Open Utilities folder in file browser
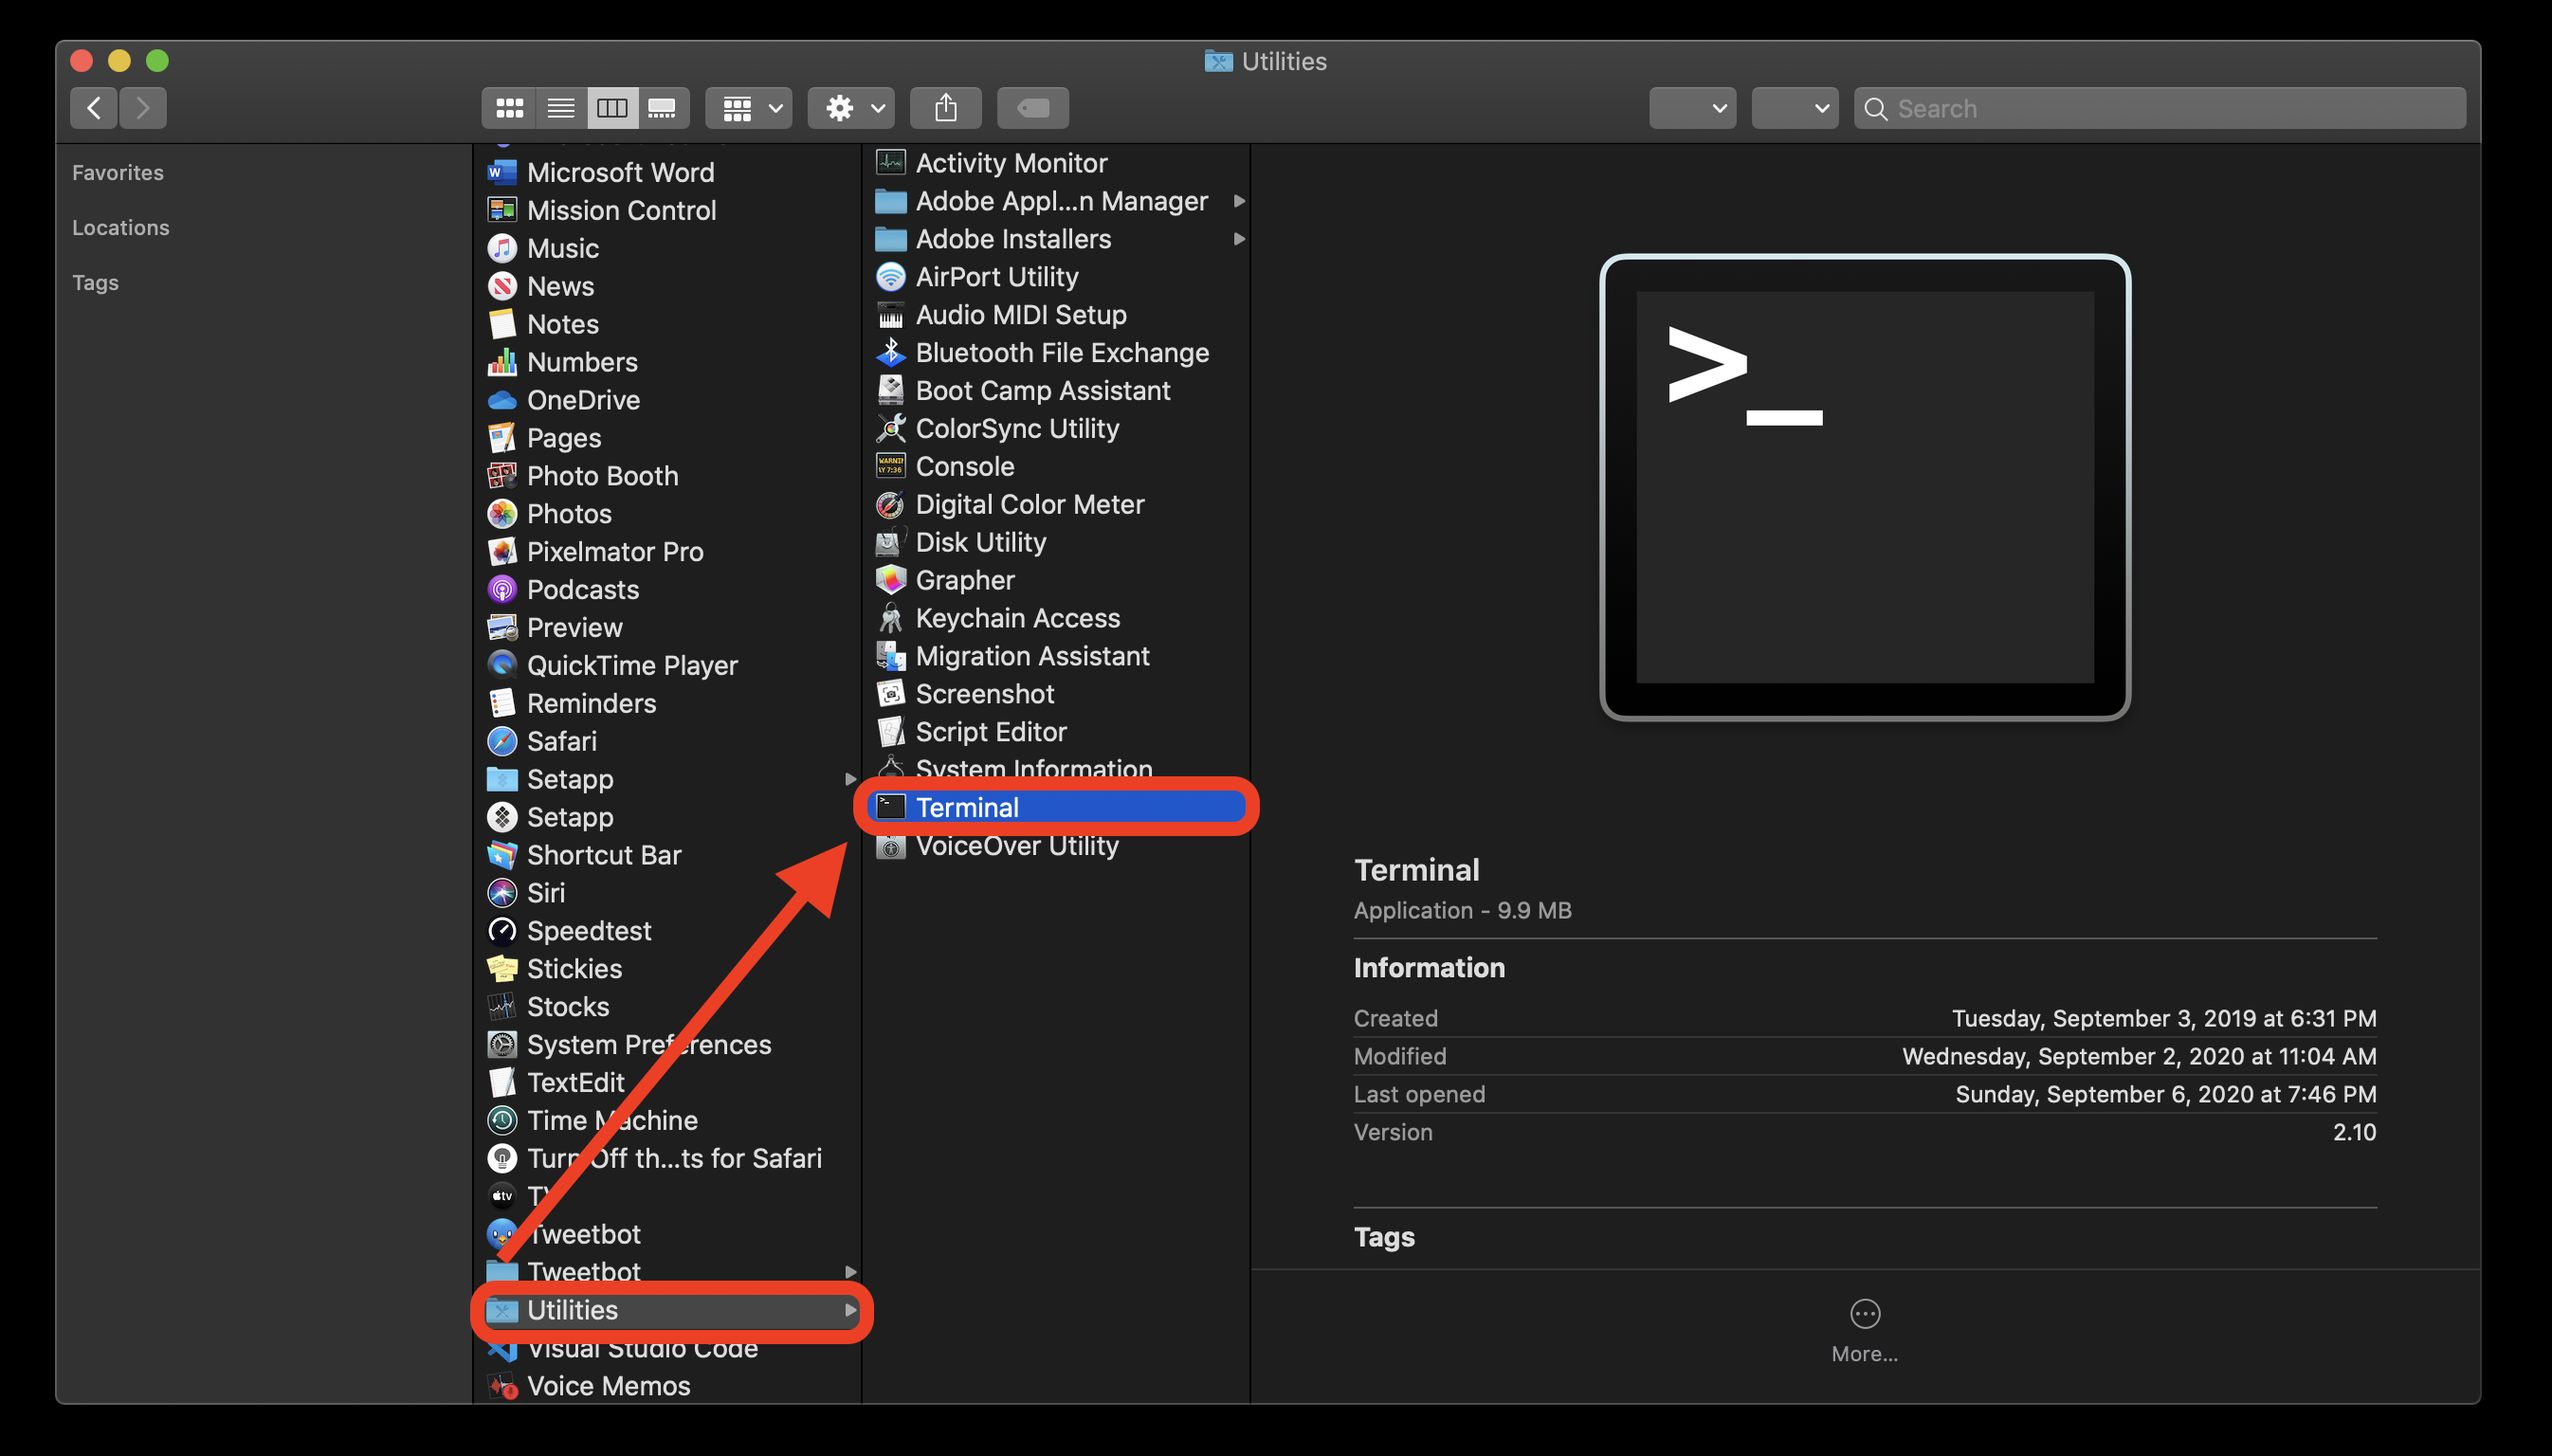2552x1456 pixels. tap(572, 1309)
